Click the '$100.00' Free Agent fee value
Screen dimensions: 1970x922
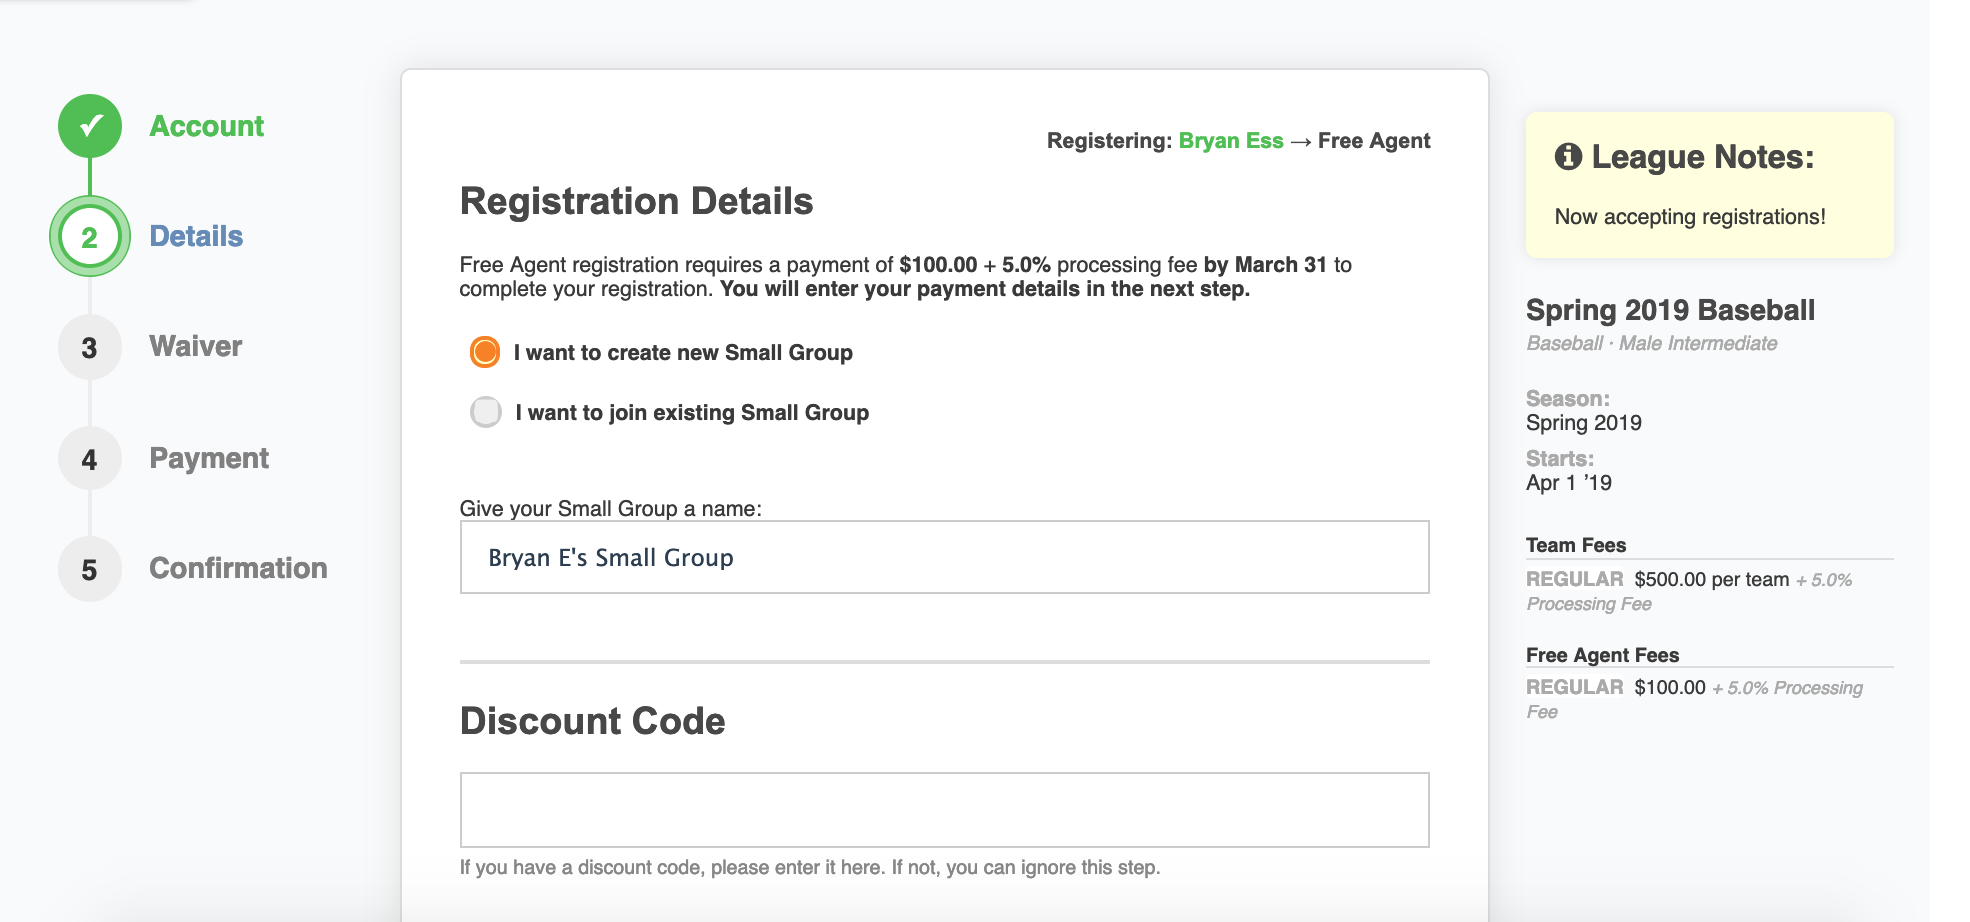[1670, 687]
